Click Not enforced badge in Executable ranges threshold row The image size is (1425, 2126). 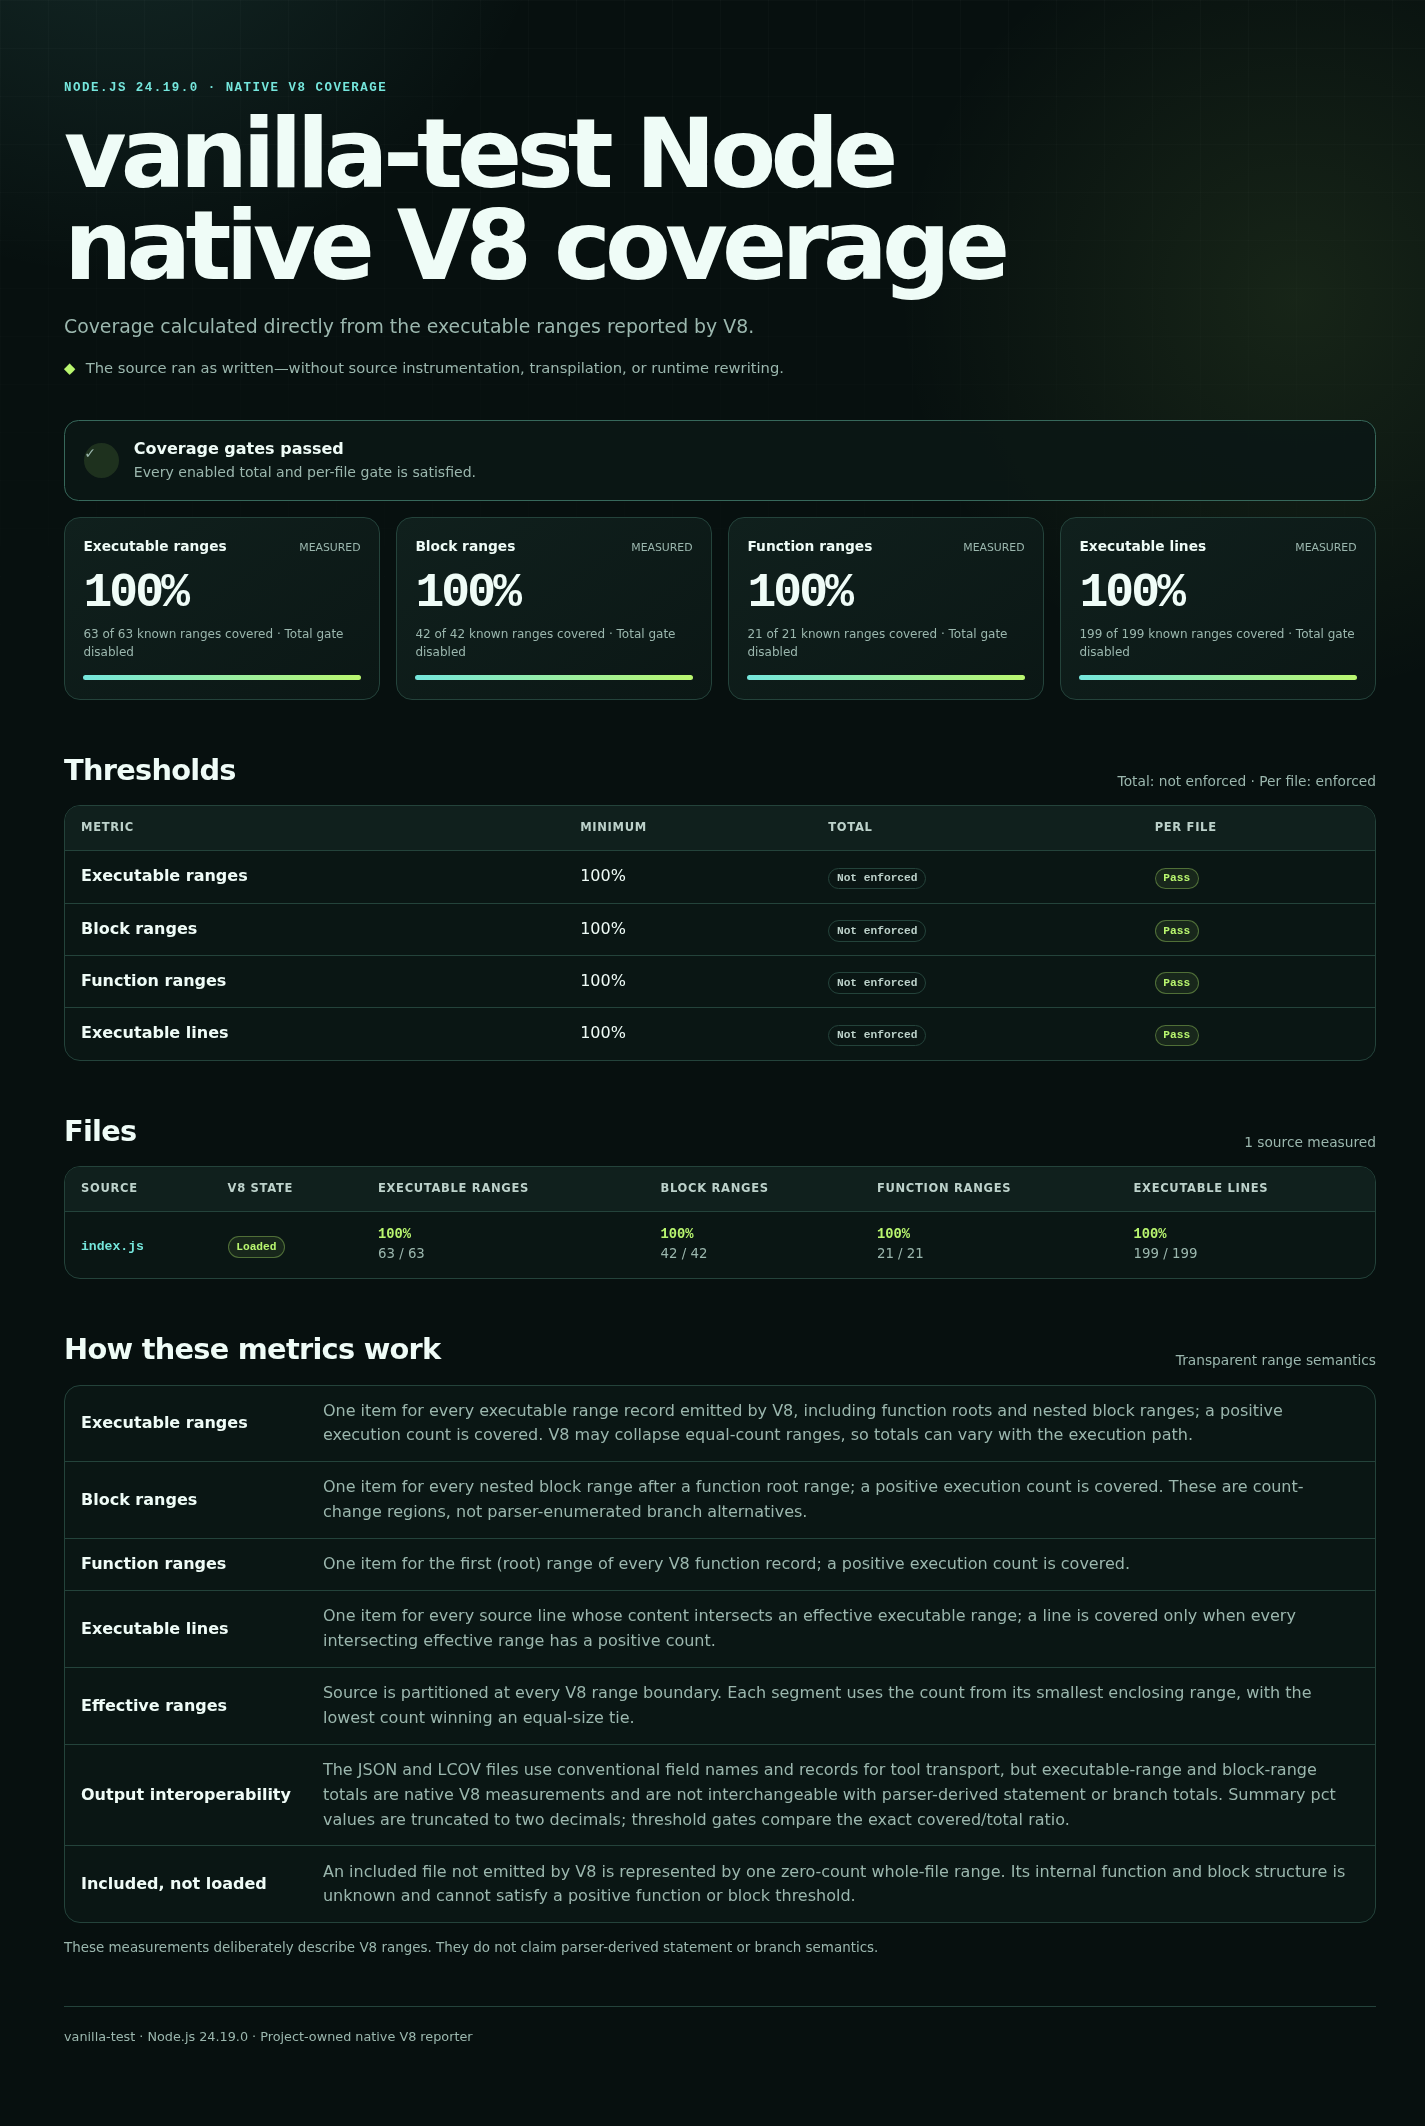pos(877,878)
